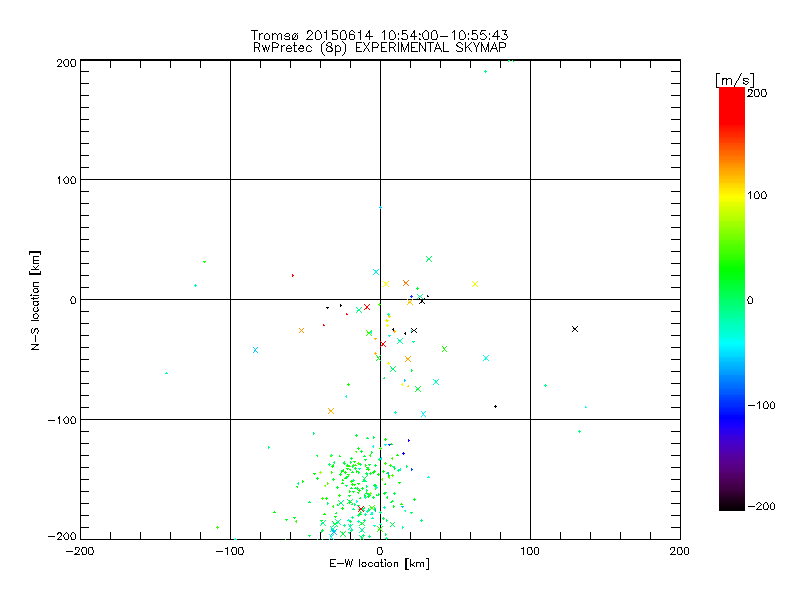Click the x-axis tick label '-200'
800x600 pixels.
(x=80, y=551)
